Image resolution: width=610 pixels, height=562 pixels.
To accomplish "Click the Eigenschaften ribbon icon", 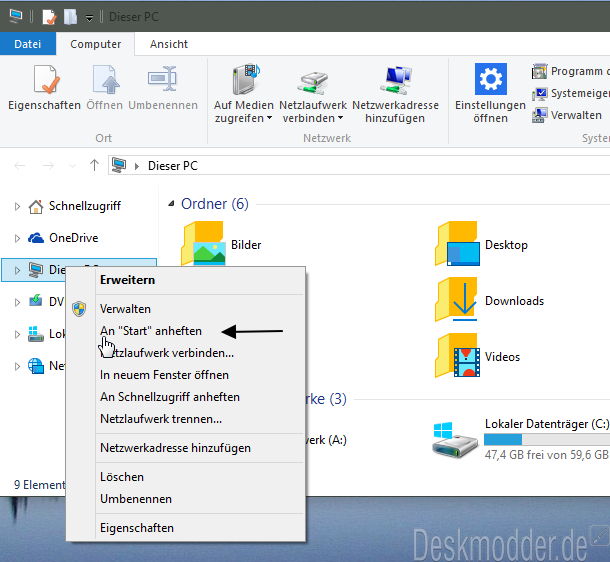I will tap(46, 79).
